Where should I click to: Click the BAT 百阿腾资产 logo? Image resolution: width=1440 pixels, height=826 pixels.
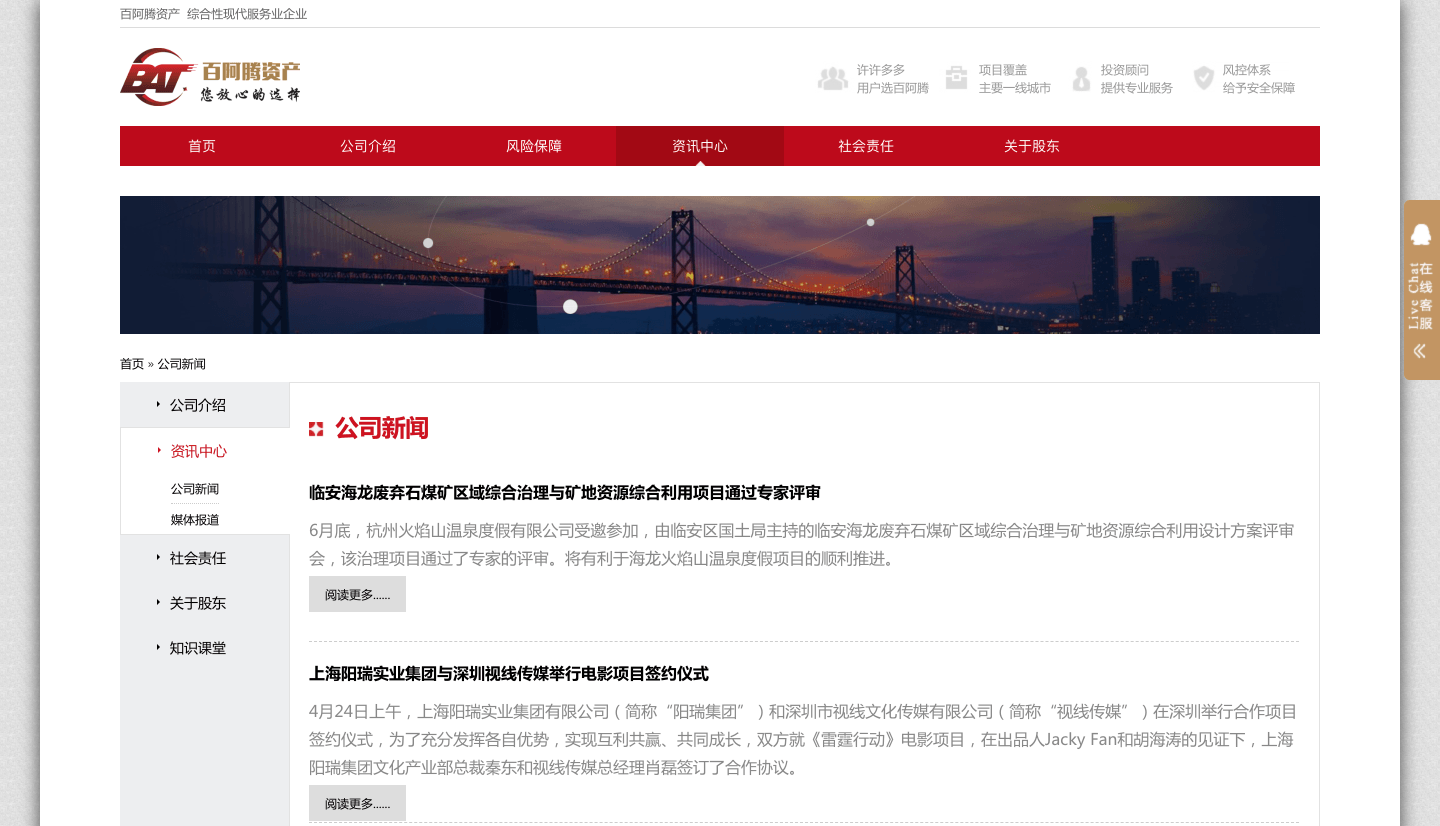click(210, 77)
